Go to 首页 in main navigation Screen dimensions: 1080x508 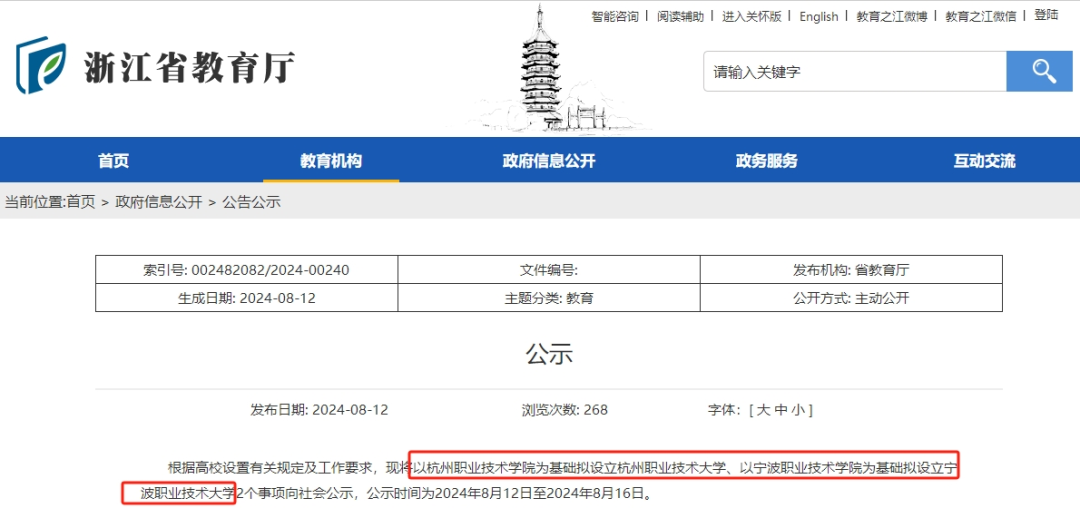pyautogui.click(x=114, y=161)
